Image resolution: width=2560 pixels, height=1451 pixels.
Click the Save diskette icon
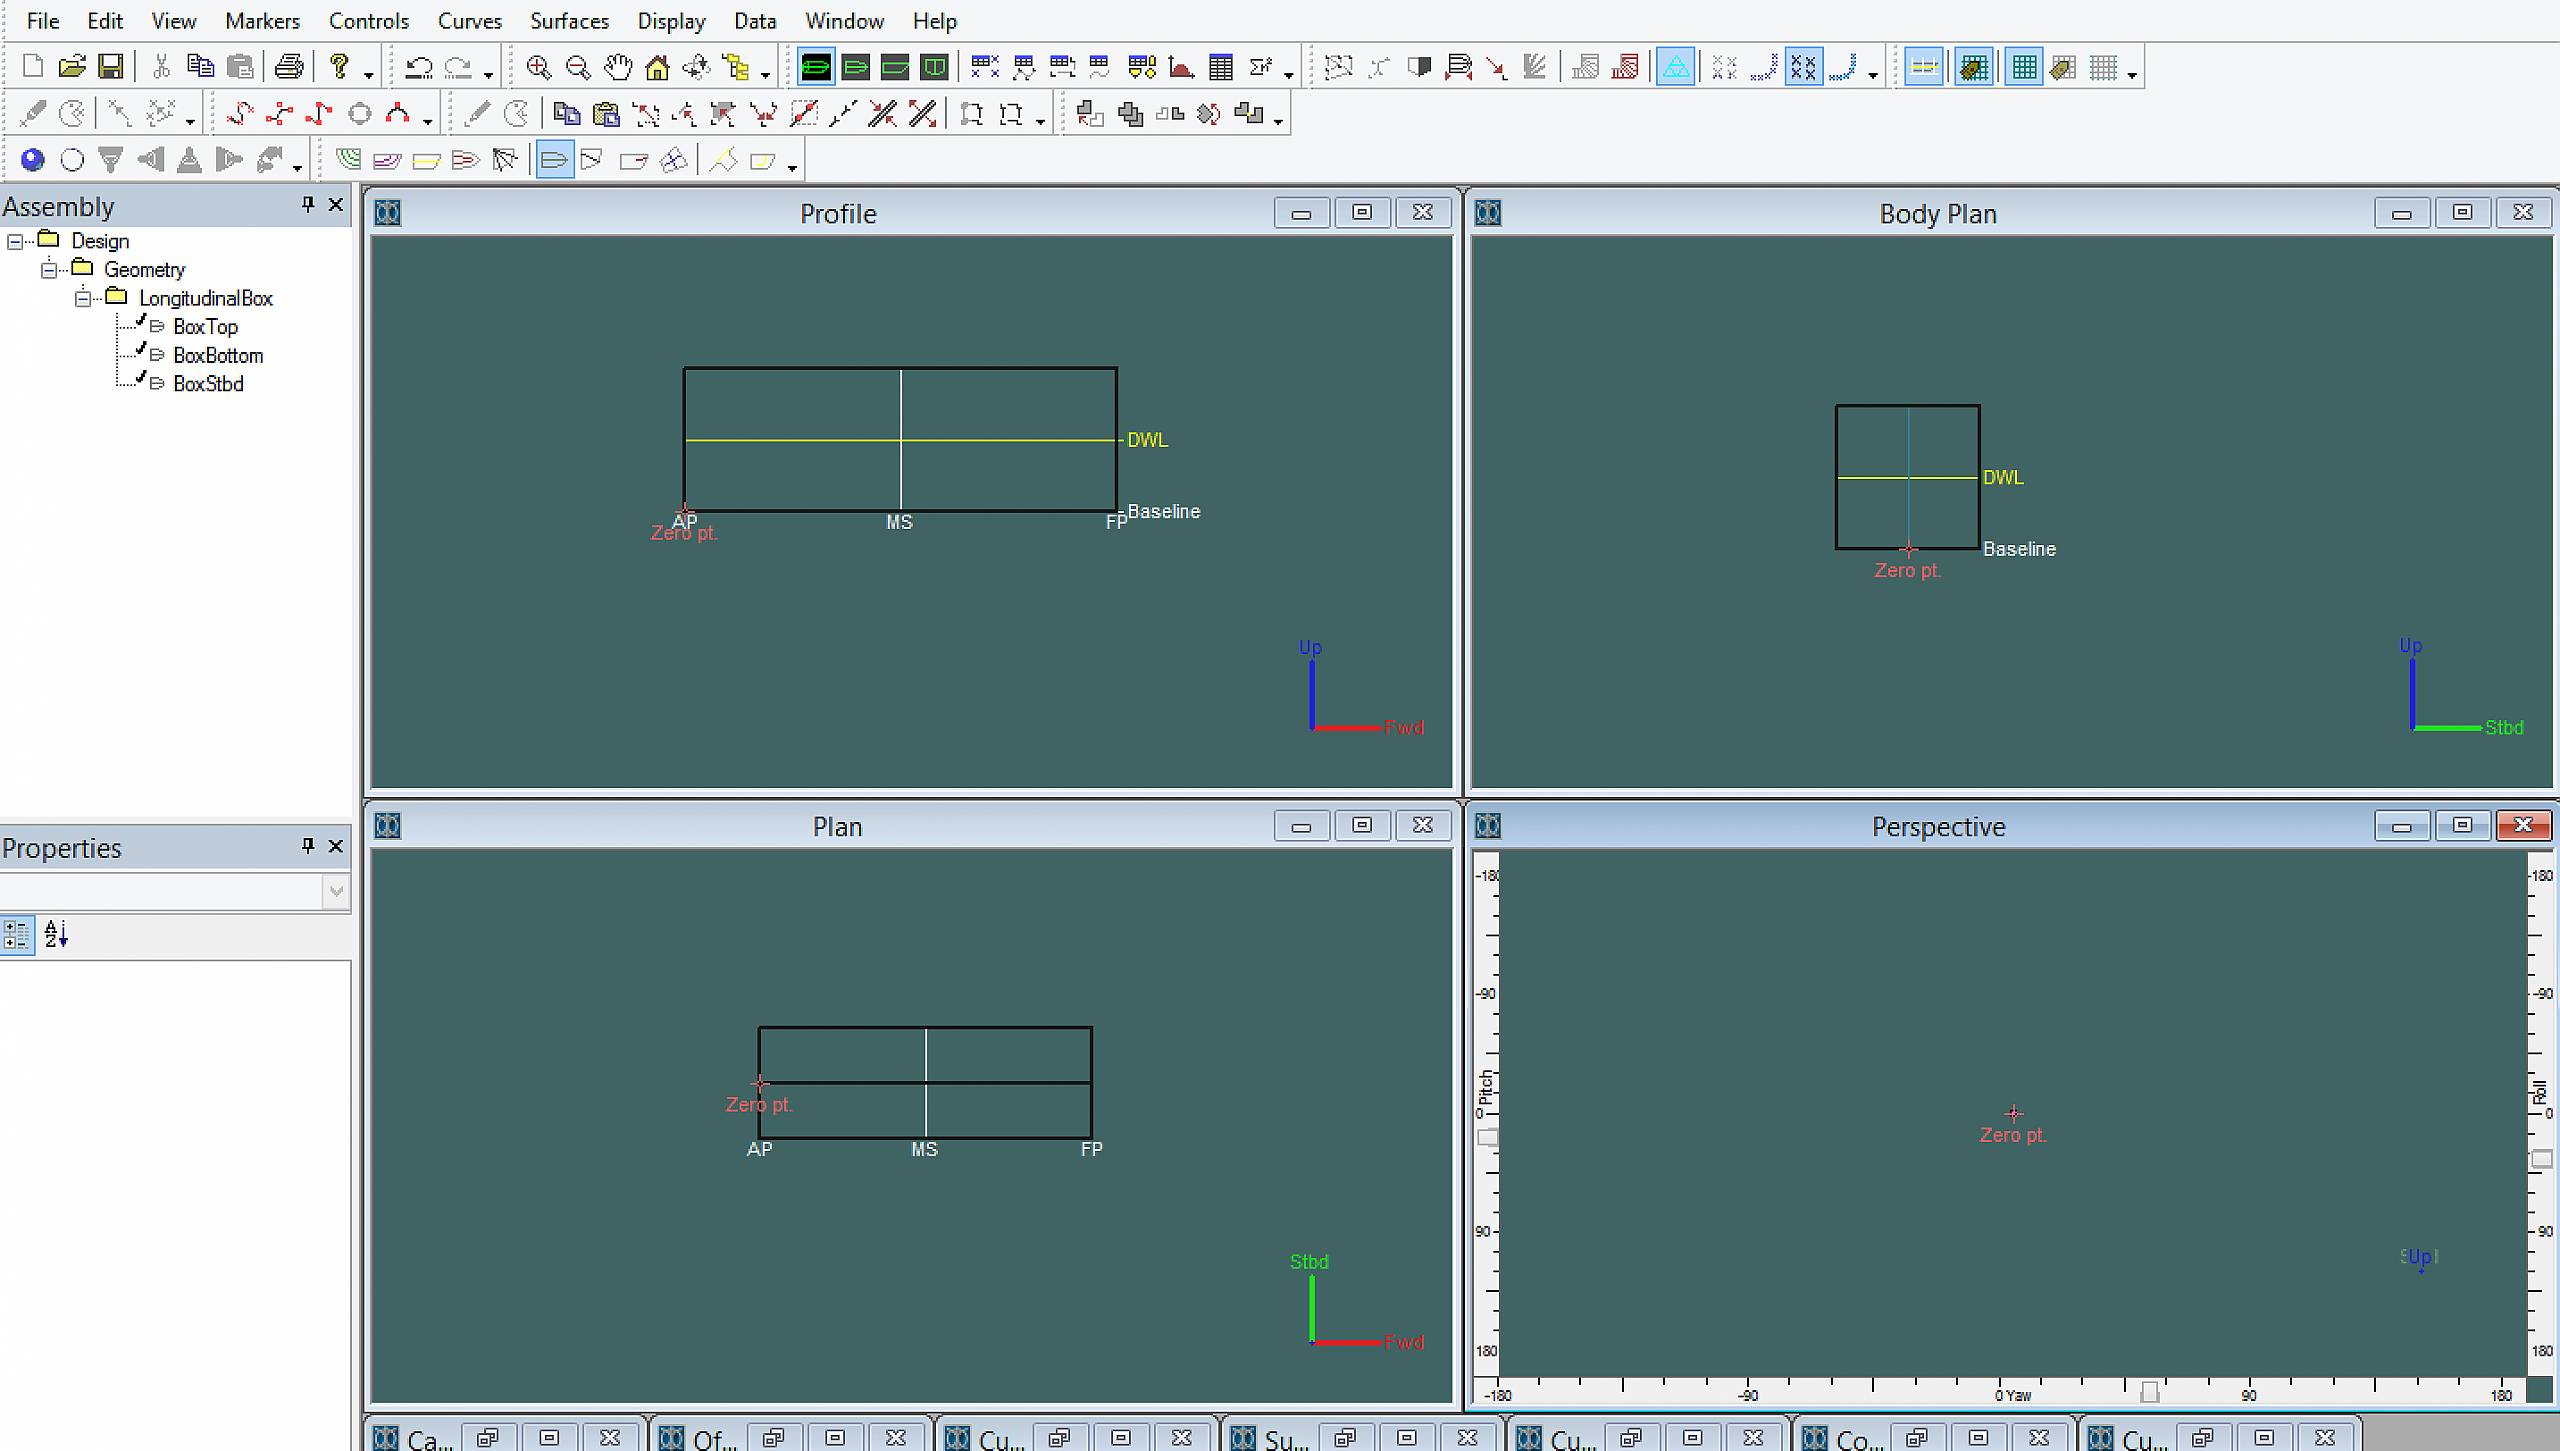110,67
